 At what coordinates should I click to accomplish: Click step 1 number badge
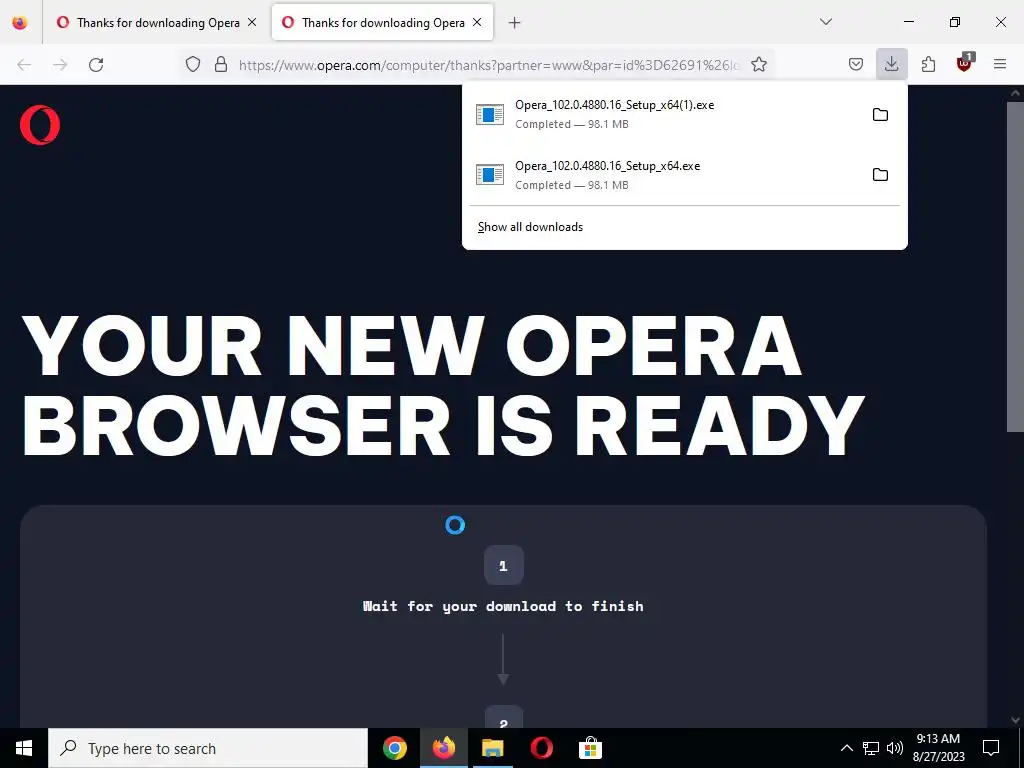tap(504, 566)
